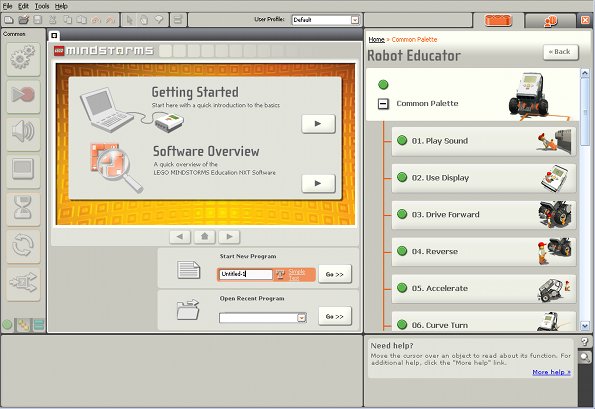
Task: Open the More help link
Action: (551, 372)
